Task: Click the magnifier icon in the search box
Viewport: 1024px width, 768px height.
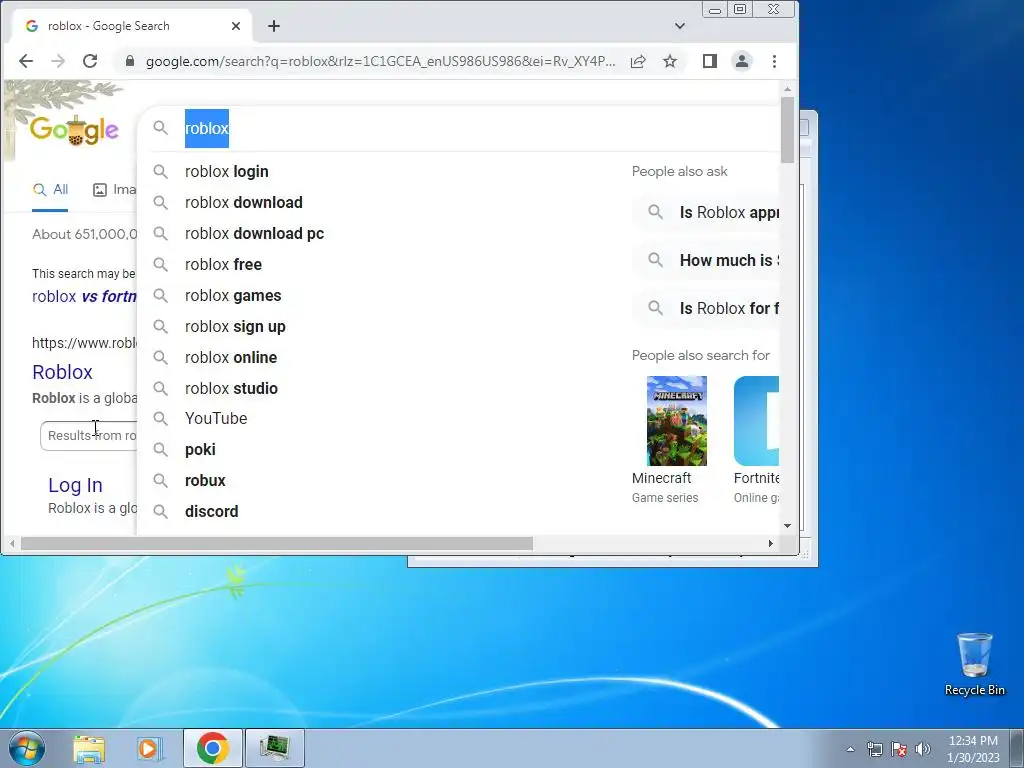Action: 161,128
